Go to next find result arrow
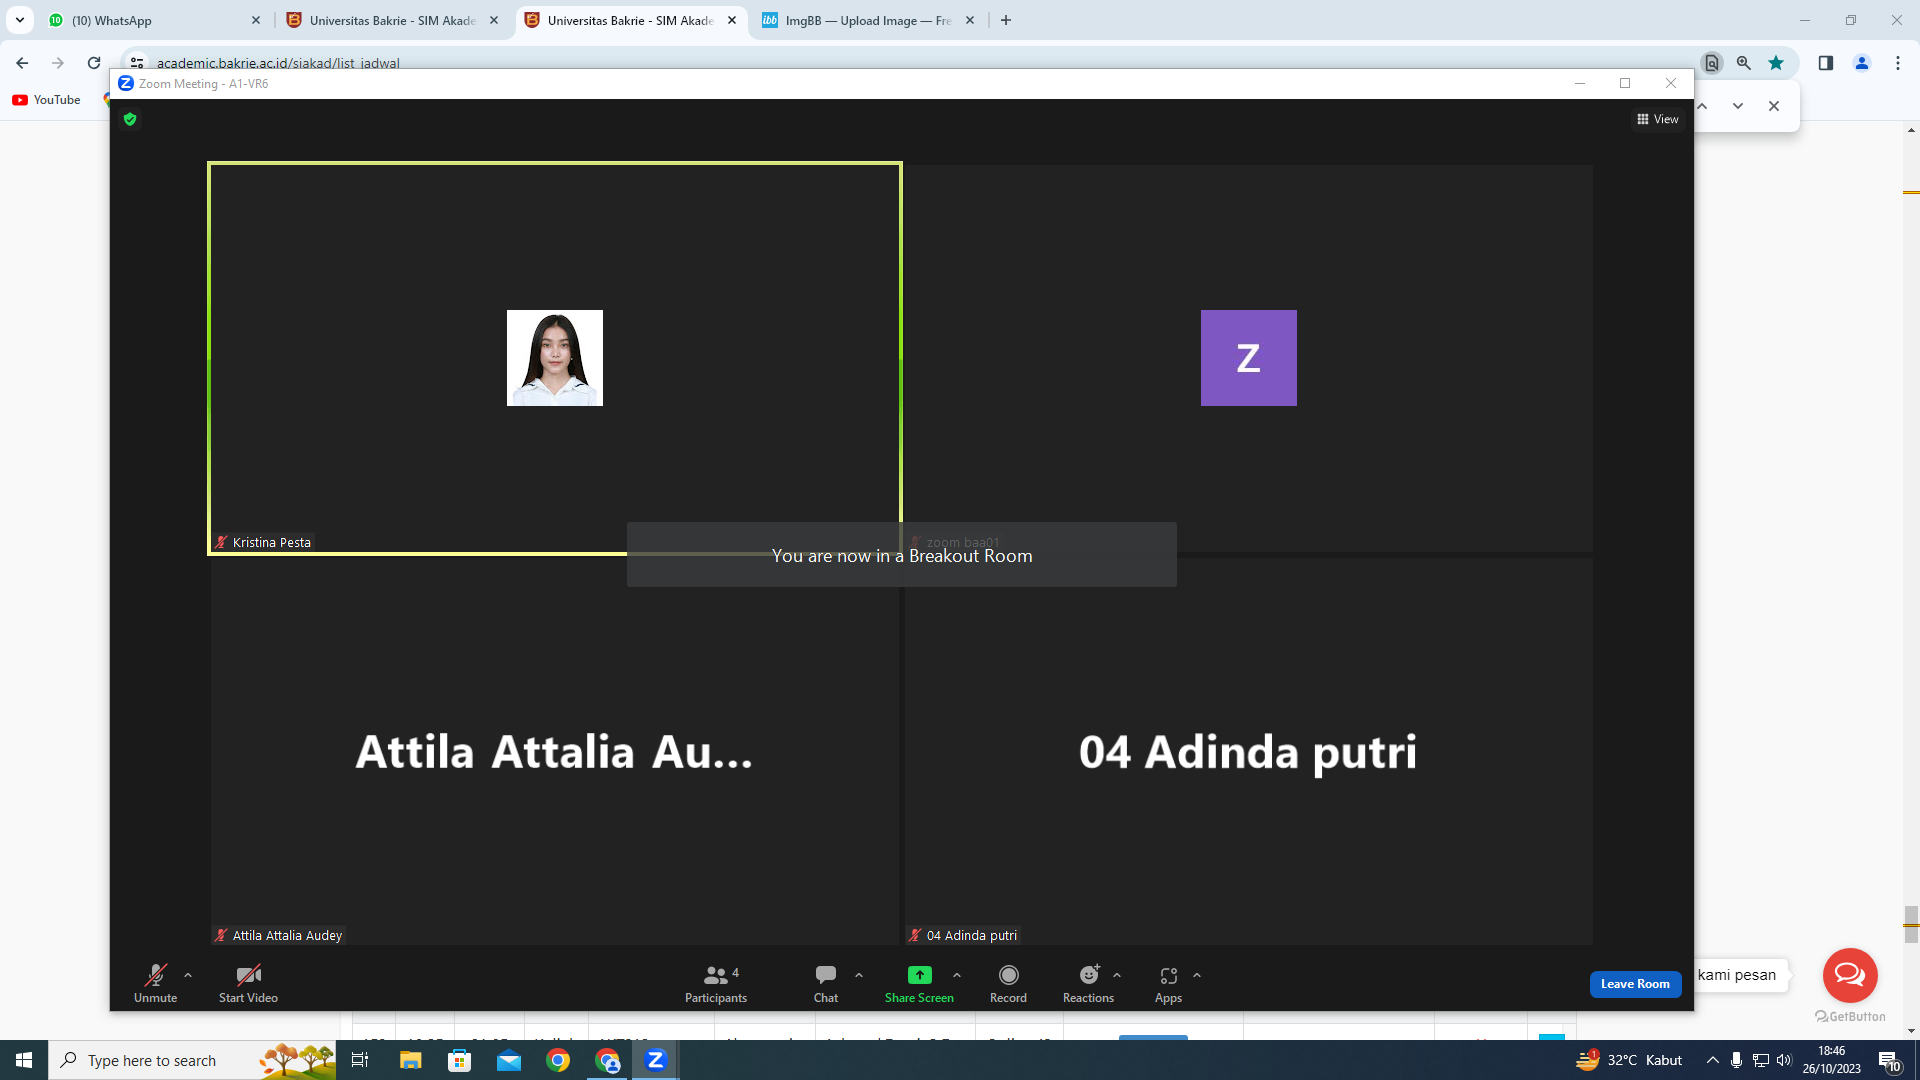Screen dimensions: 1920x1080 1738,106
